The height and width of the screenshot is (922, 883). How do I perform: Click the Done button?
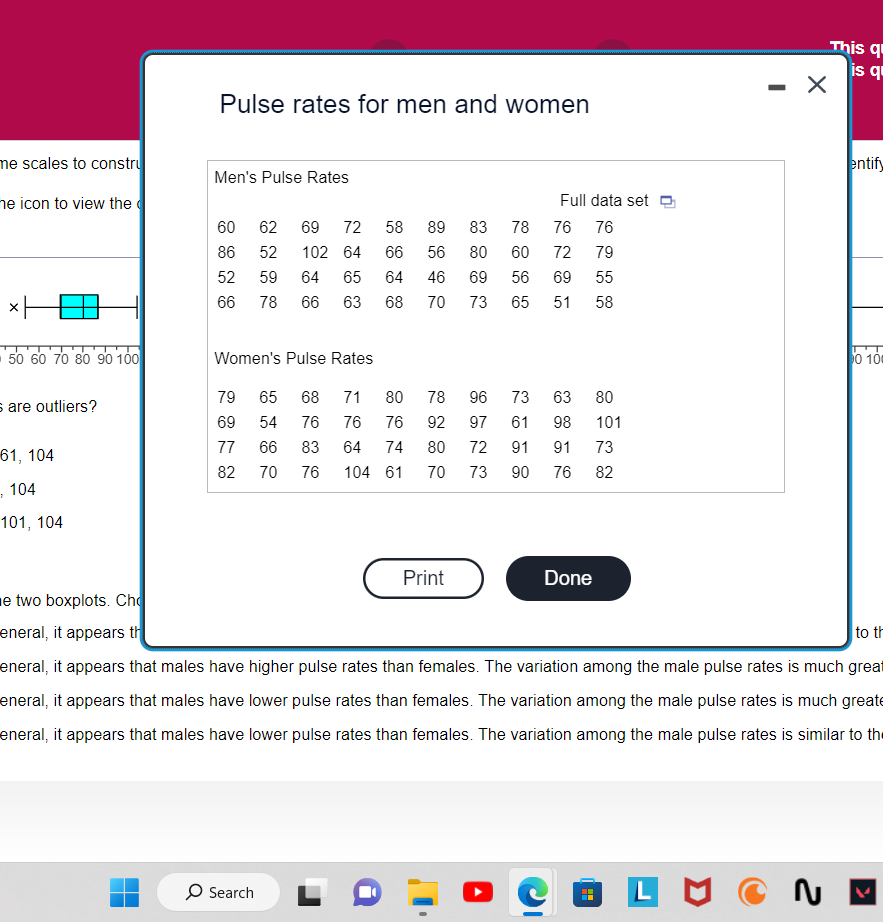click(568, 578)
